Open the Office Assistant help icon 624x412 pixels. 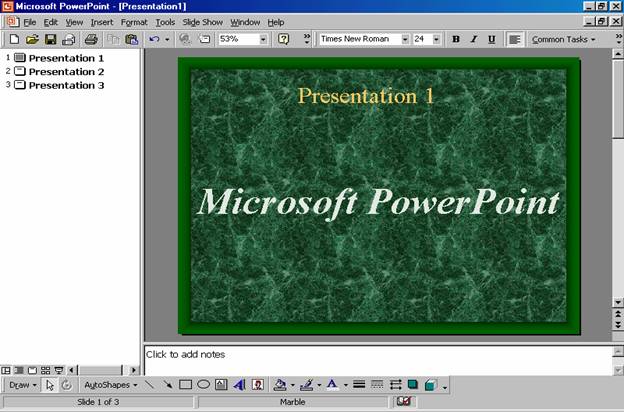[x=283, y=39]
